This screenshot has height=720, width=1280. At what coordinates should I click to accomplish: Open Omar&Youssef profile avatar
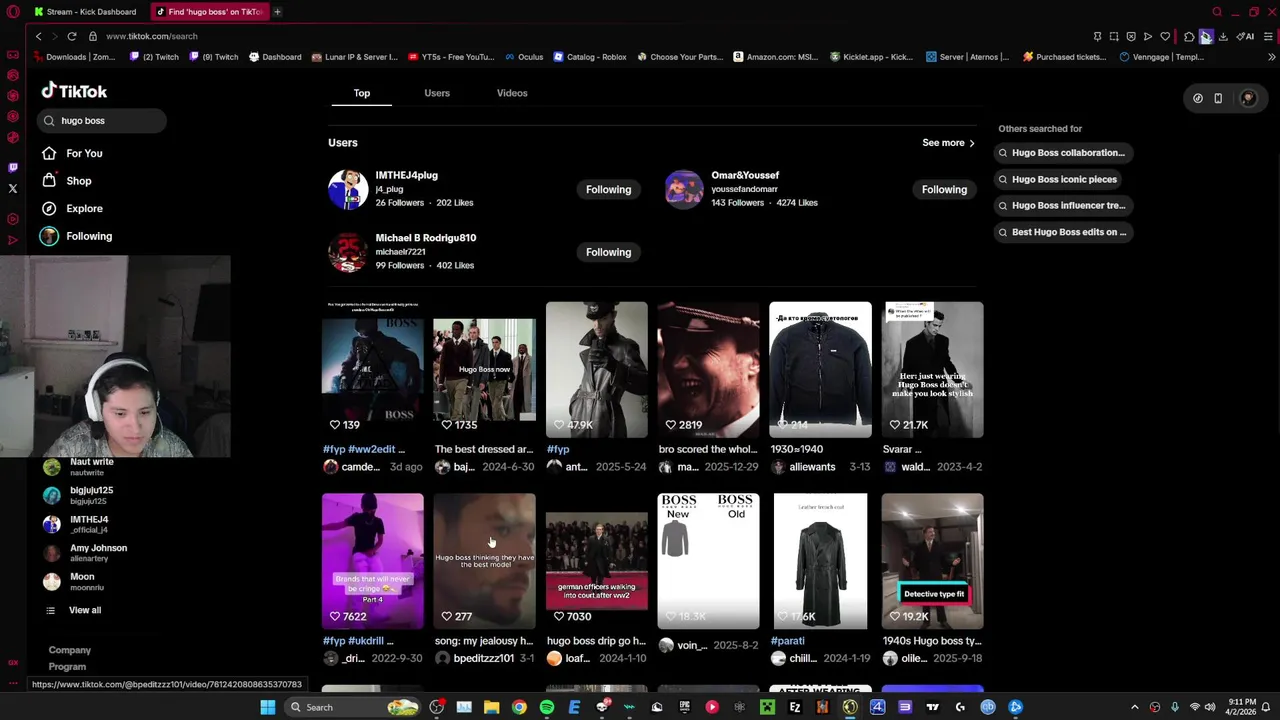click(x=684, y=189)
